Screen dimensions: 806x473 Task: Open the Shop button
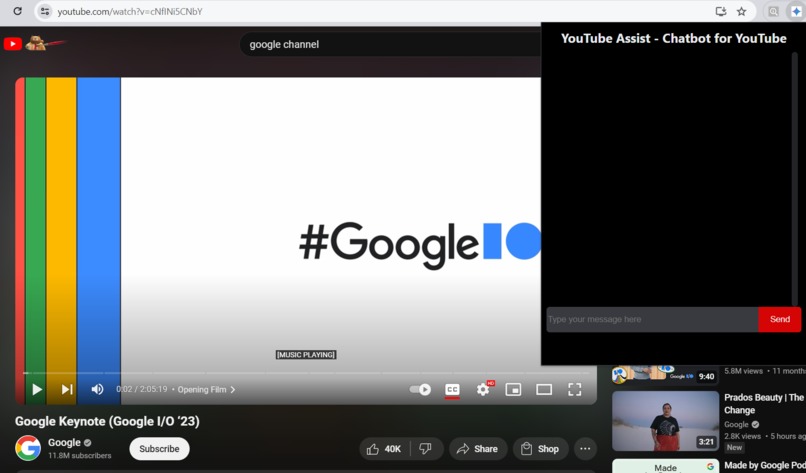click(x=540, y=449)
